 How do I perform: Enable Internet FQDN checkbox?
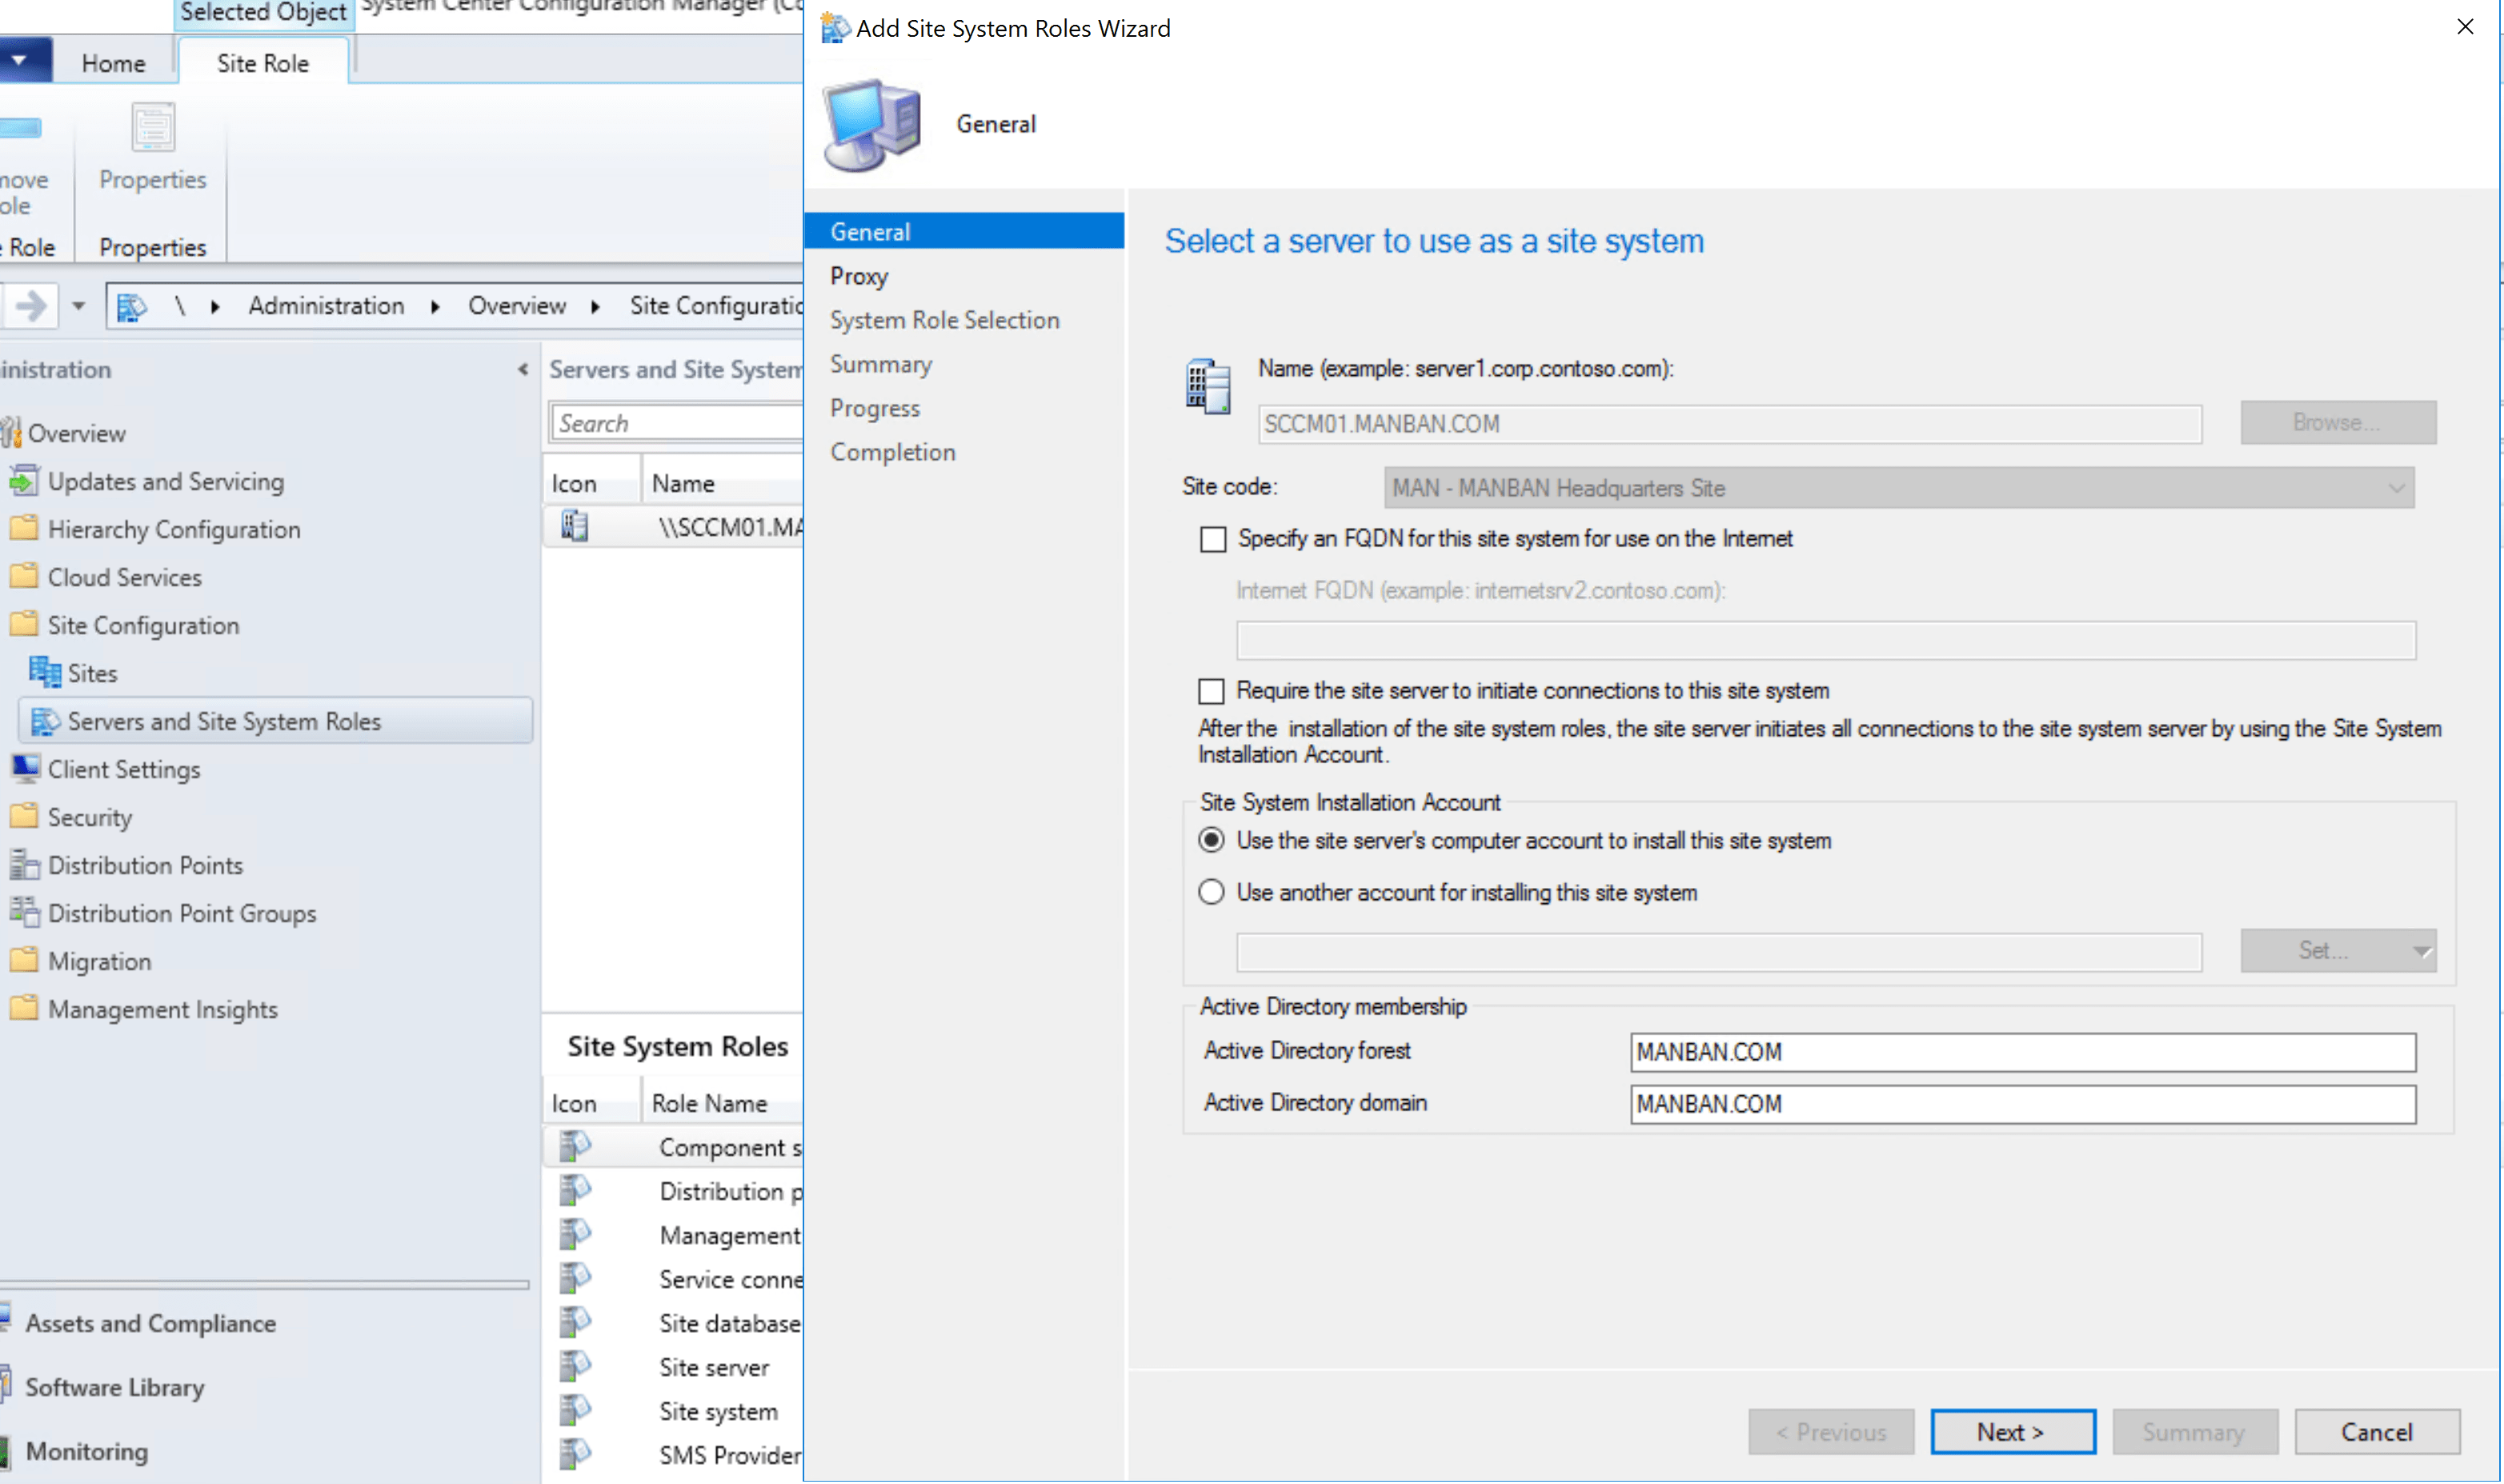(x=1212, y=539)
